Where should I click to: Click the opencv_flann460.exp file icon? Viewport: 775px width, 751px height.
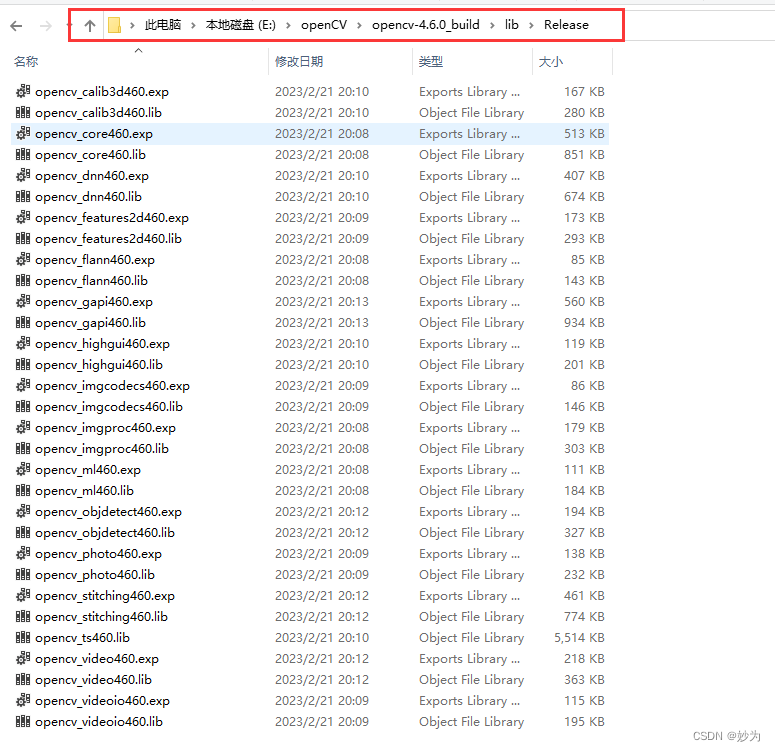23,260
